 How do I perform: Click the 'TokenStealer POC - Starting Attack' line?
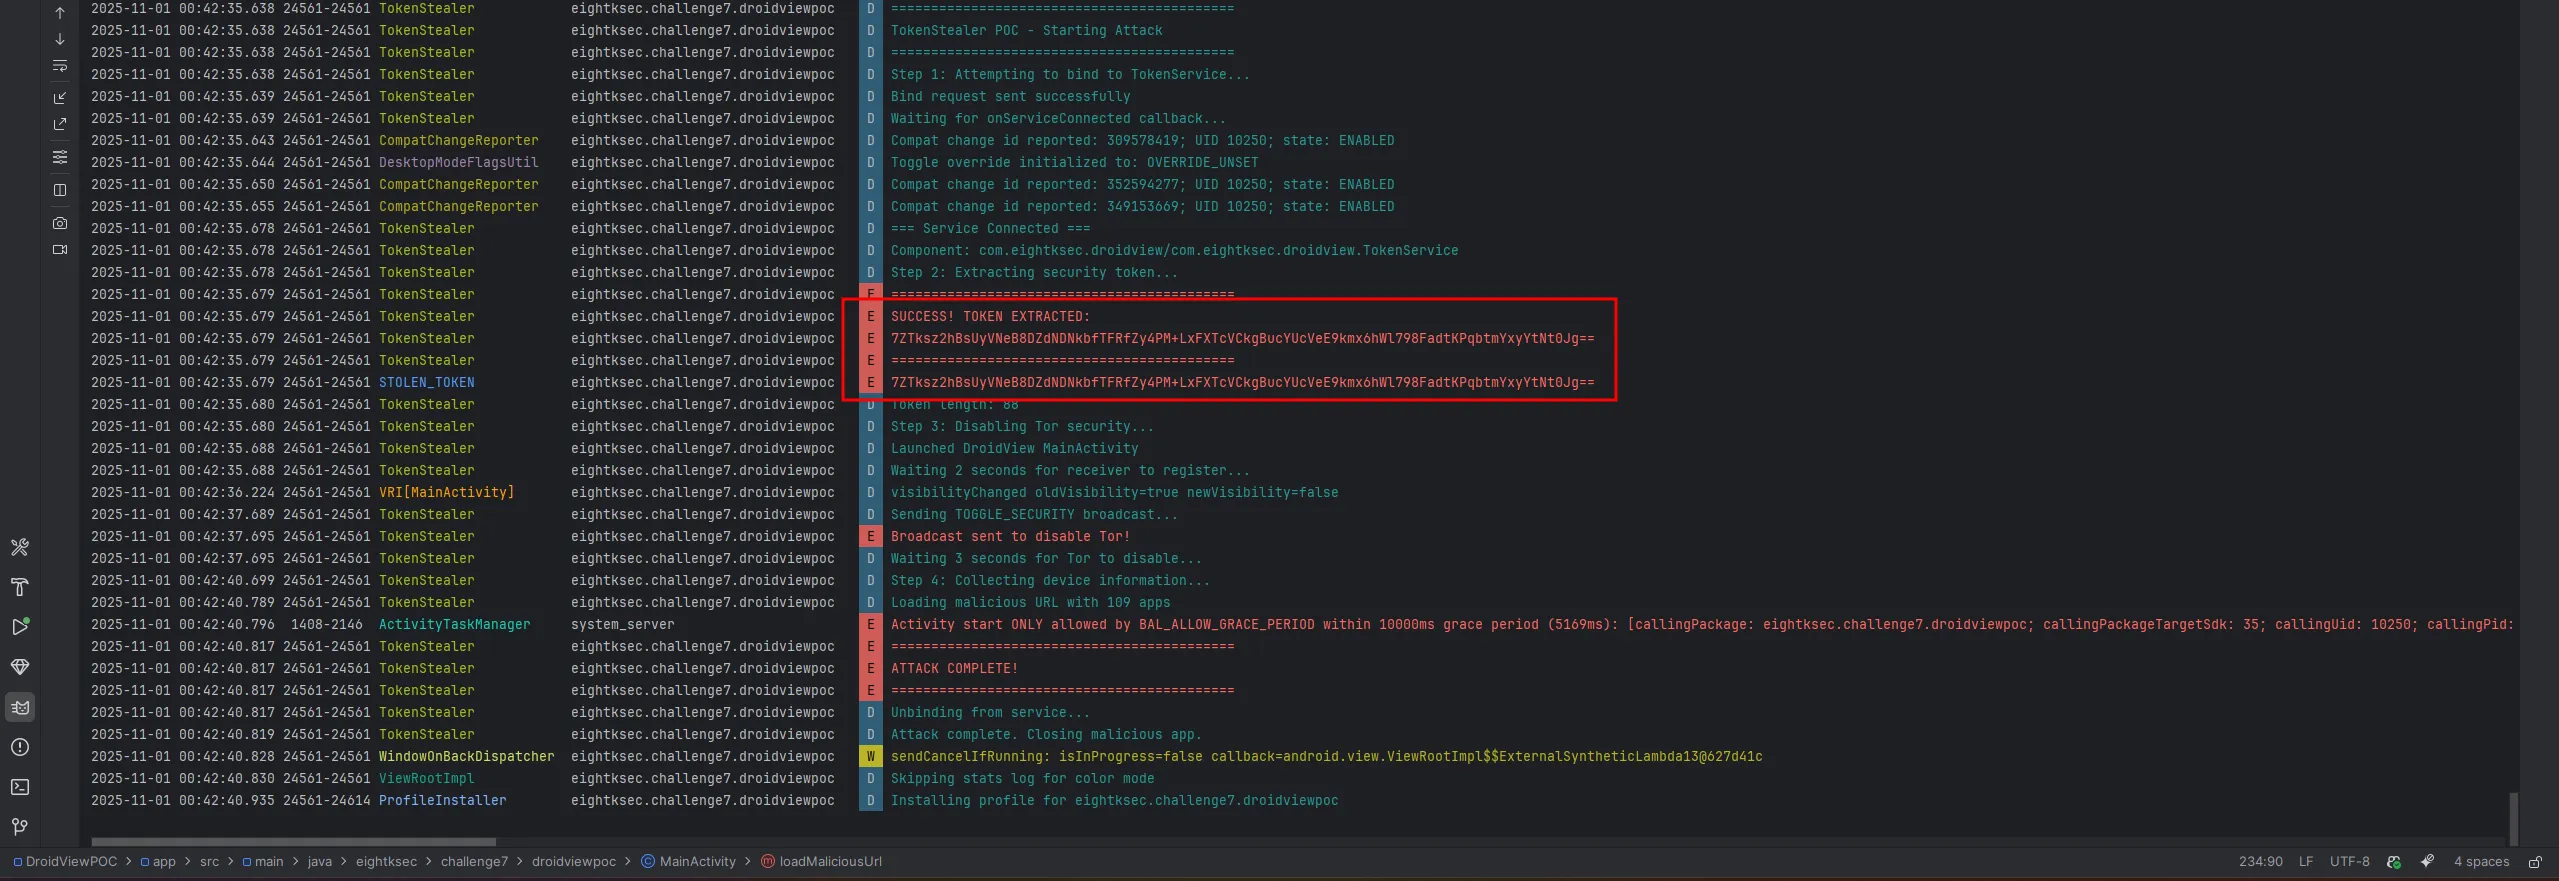(1026, 31)
